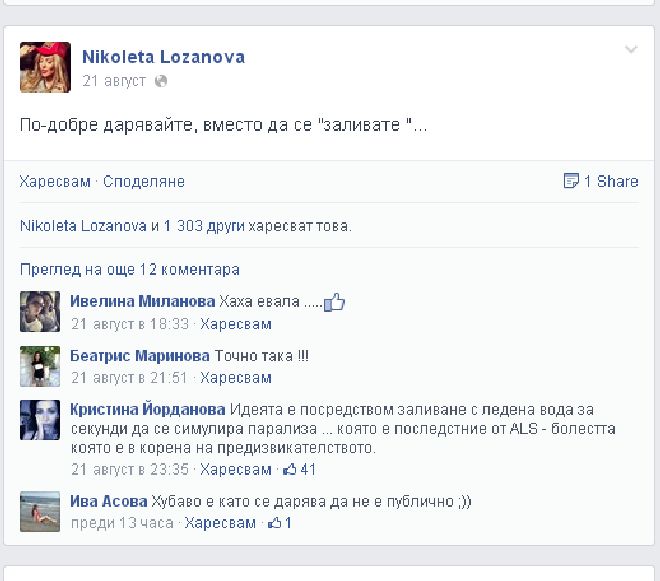Click the like thumb icon showing 41

(x=289, y=469)
